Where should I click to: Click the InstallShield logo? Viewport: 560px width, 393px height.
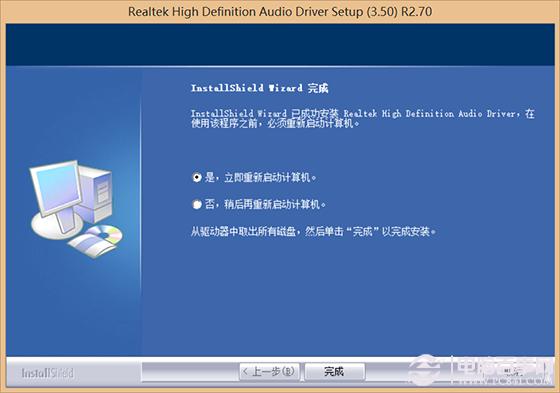(x=48, y=373)
